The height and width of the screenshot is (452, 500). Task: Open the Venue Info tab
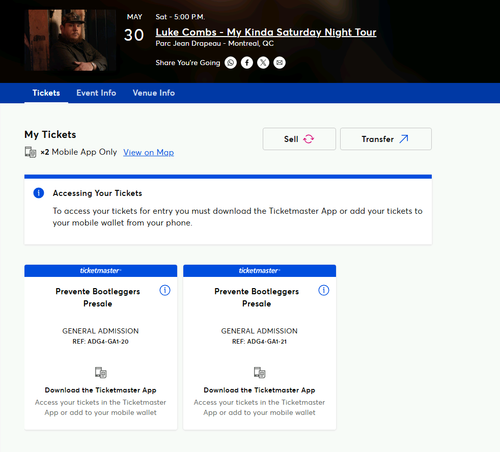154,93
